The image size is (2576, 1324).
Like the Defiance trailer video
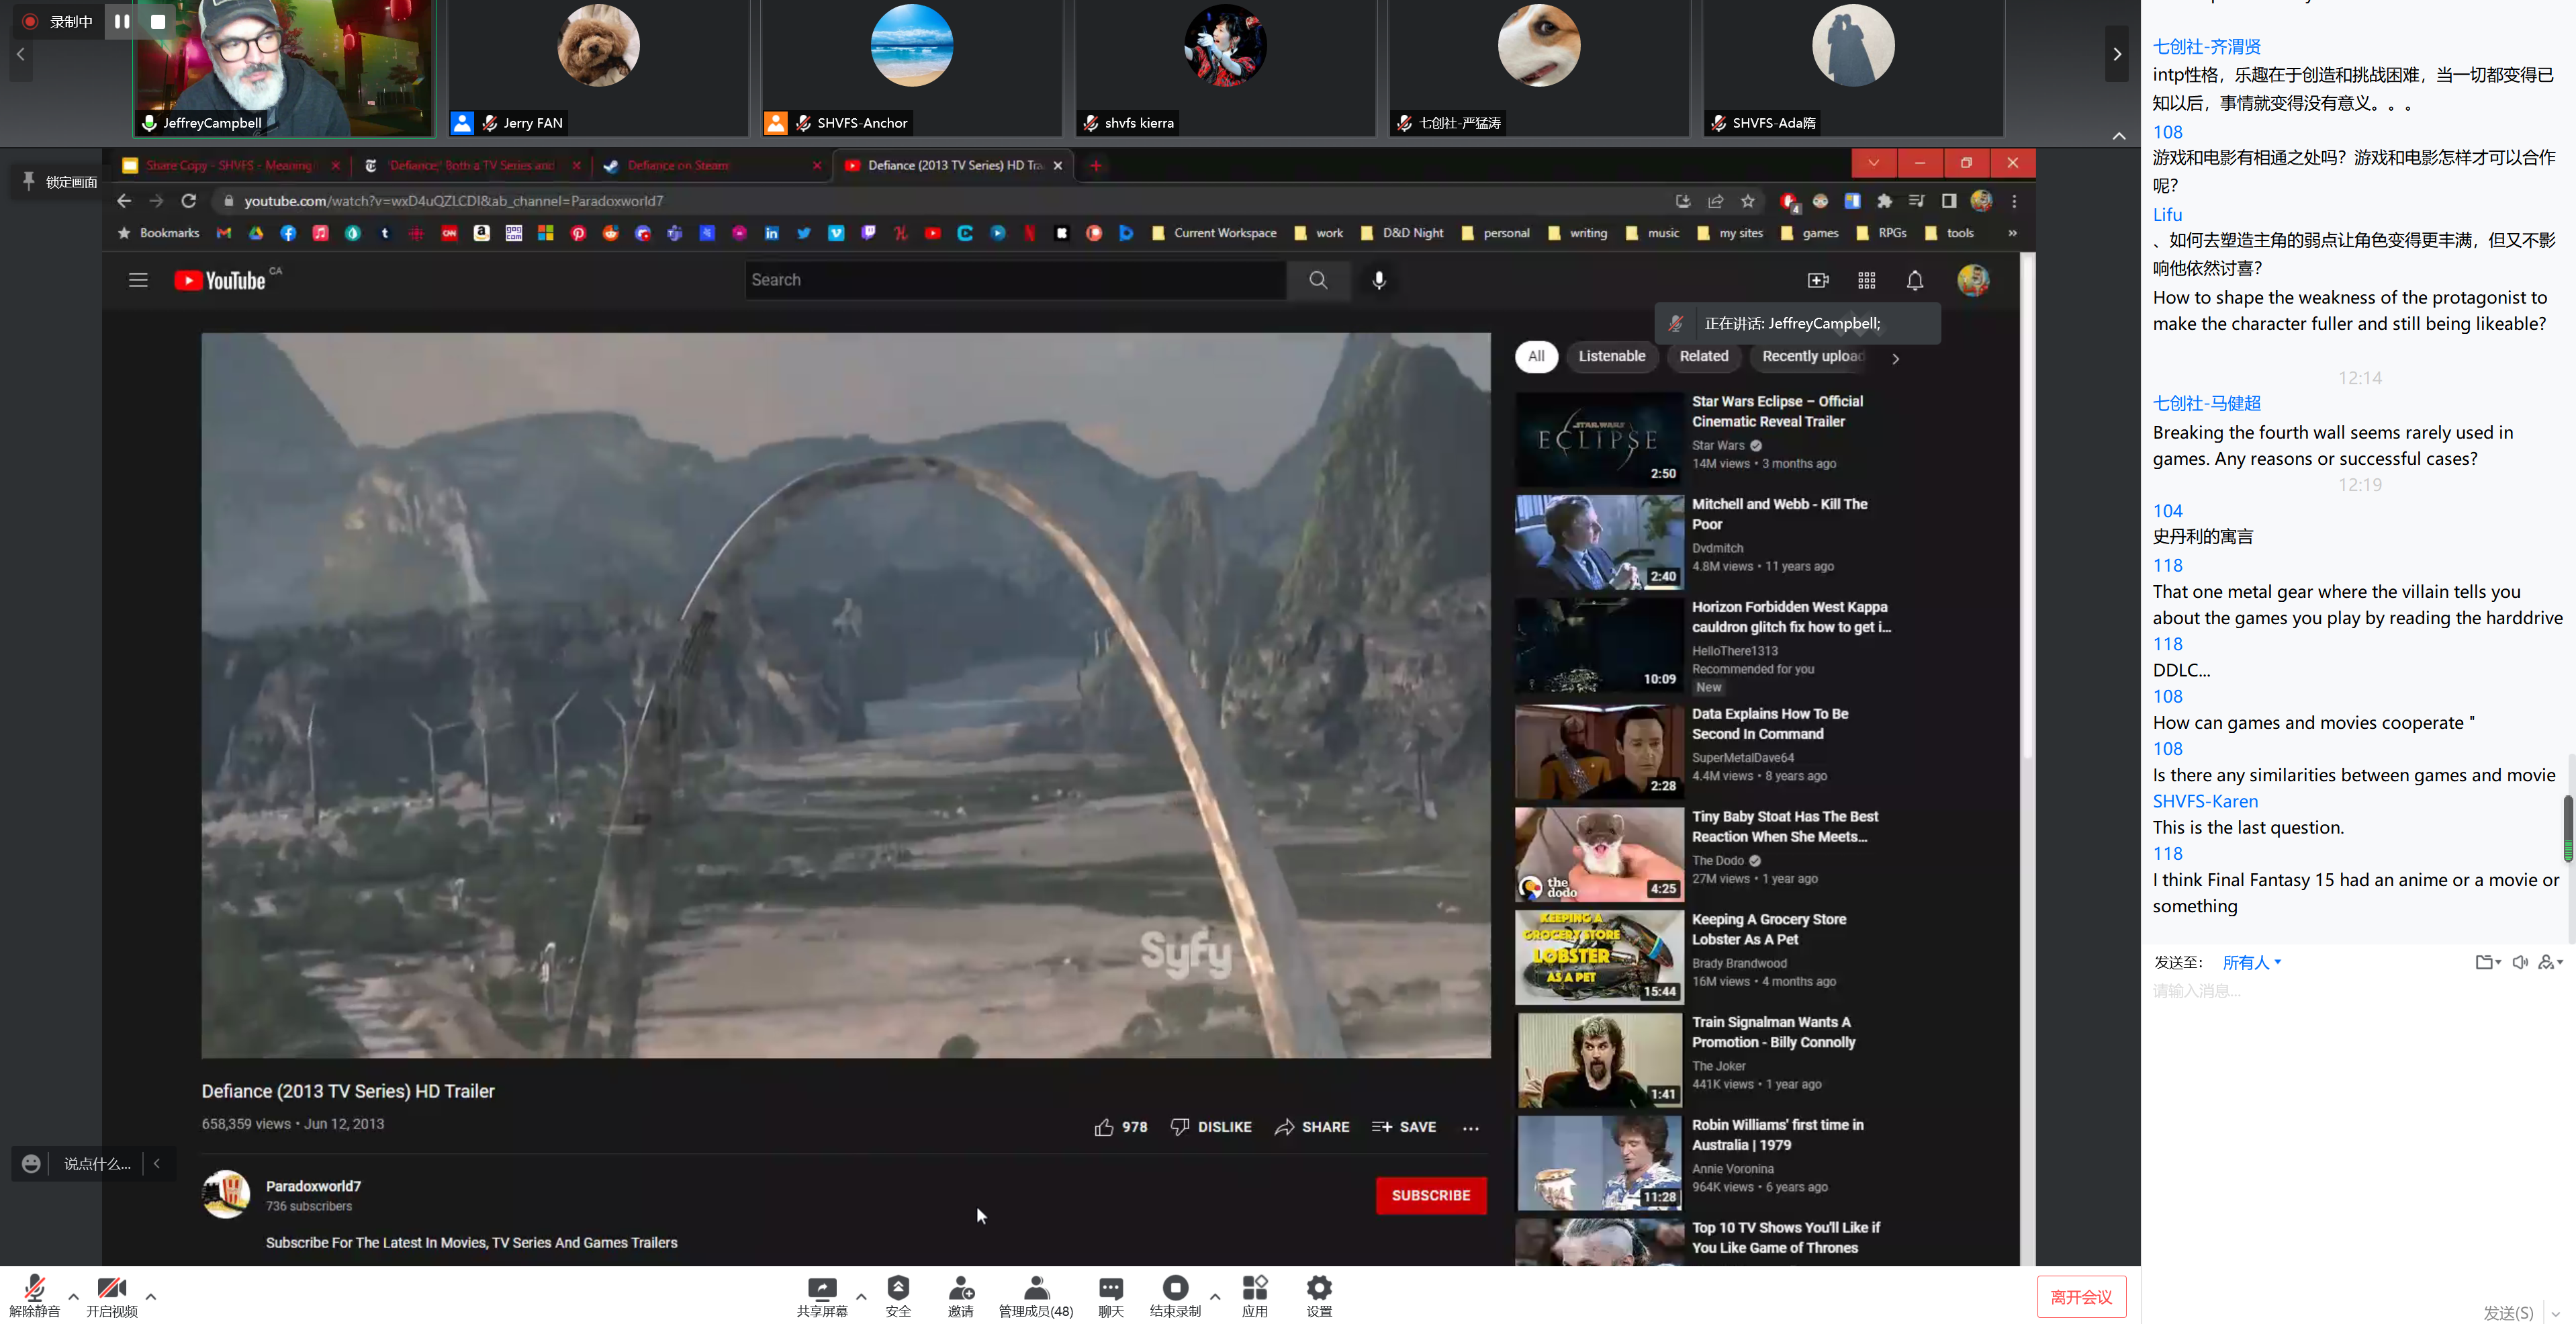1120,1127
